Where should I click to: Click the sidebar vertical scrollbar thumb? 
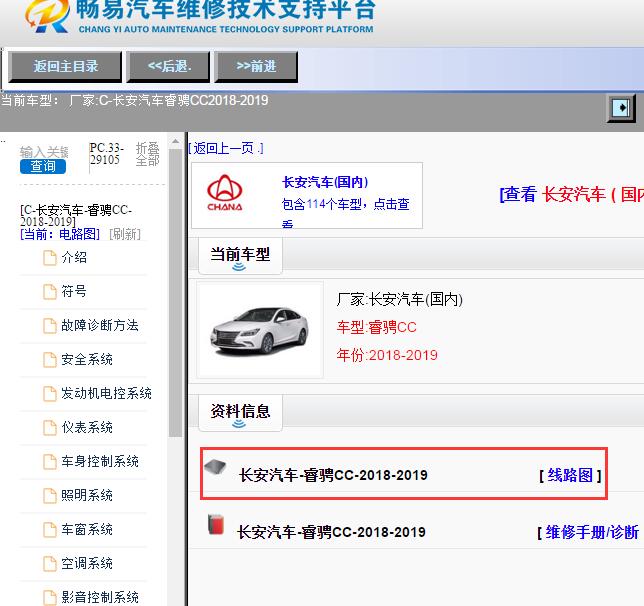[x=175, y=293]
